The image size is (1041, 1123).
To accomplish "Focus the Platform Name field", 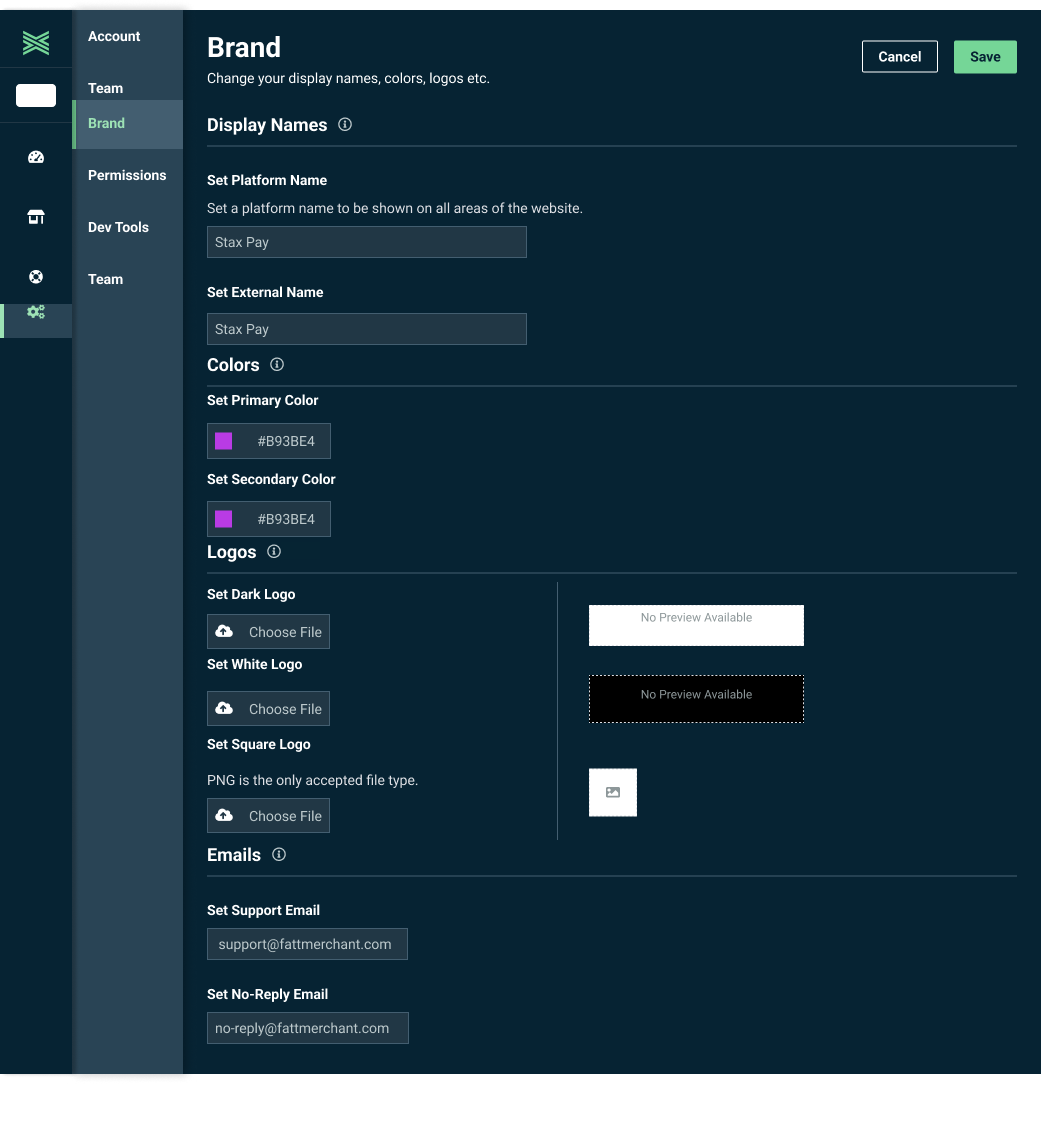I will point(367,242).
